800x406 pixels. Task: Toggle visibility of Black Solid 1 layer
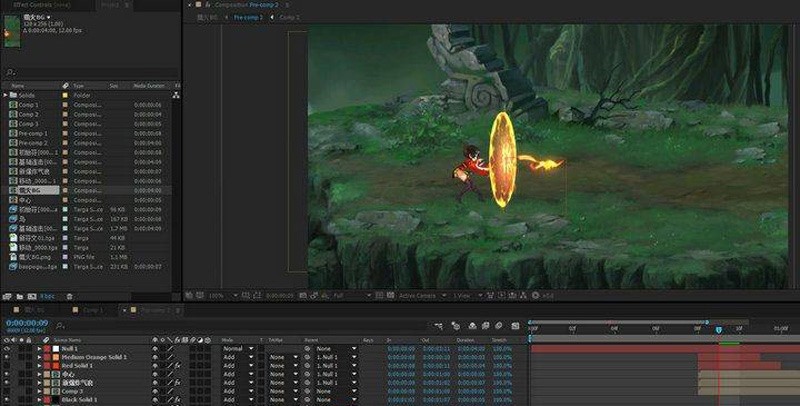point(7,400)
